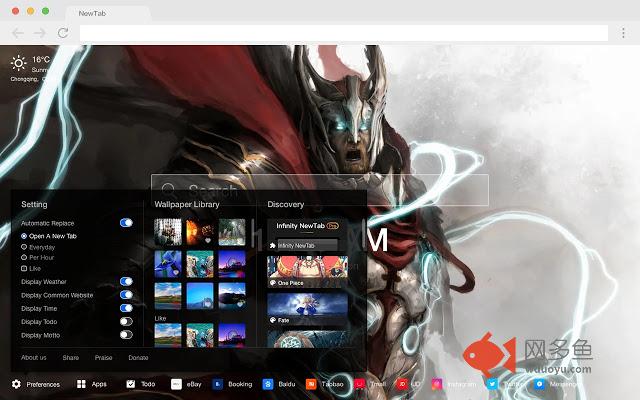
Task: Click the About us link
Action: click(x=33, y=357)
